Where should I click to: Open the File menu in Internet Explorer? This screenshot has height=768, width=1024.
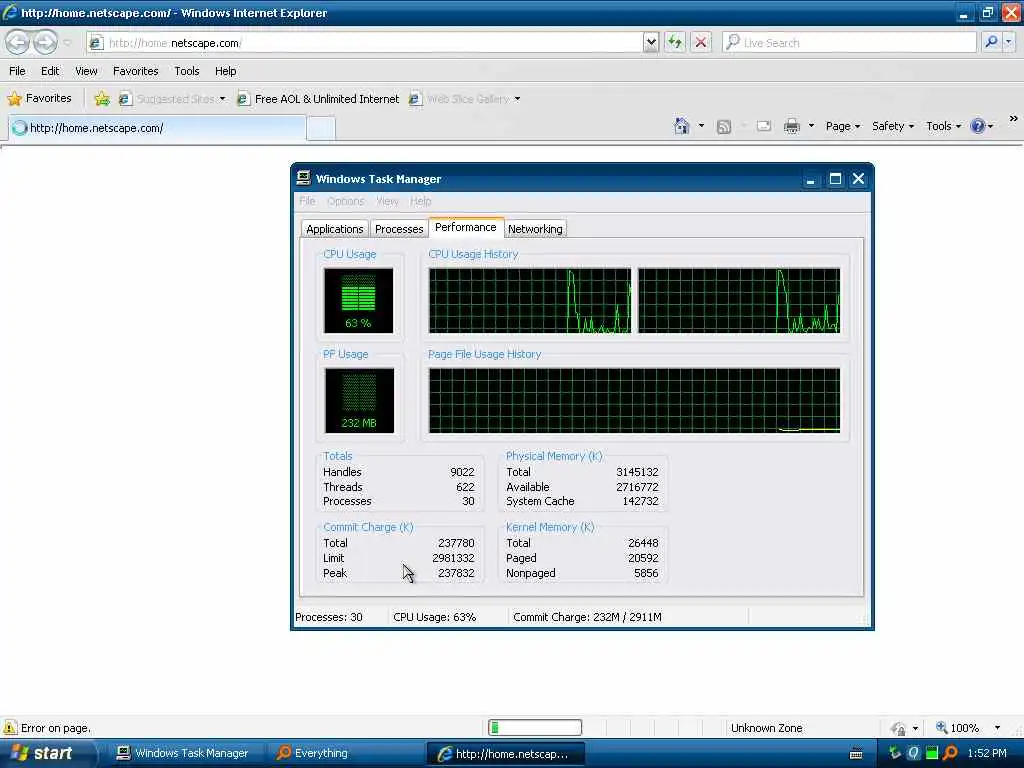(17, 71)
